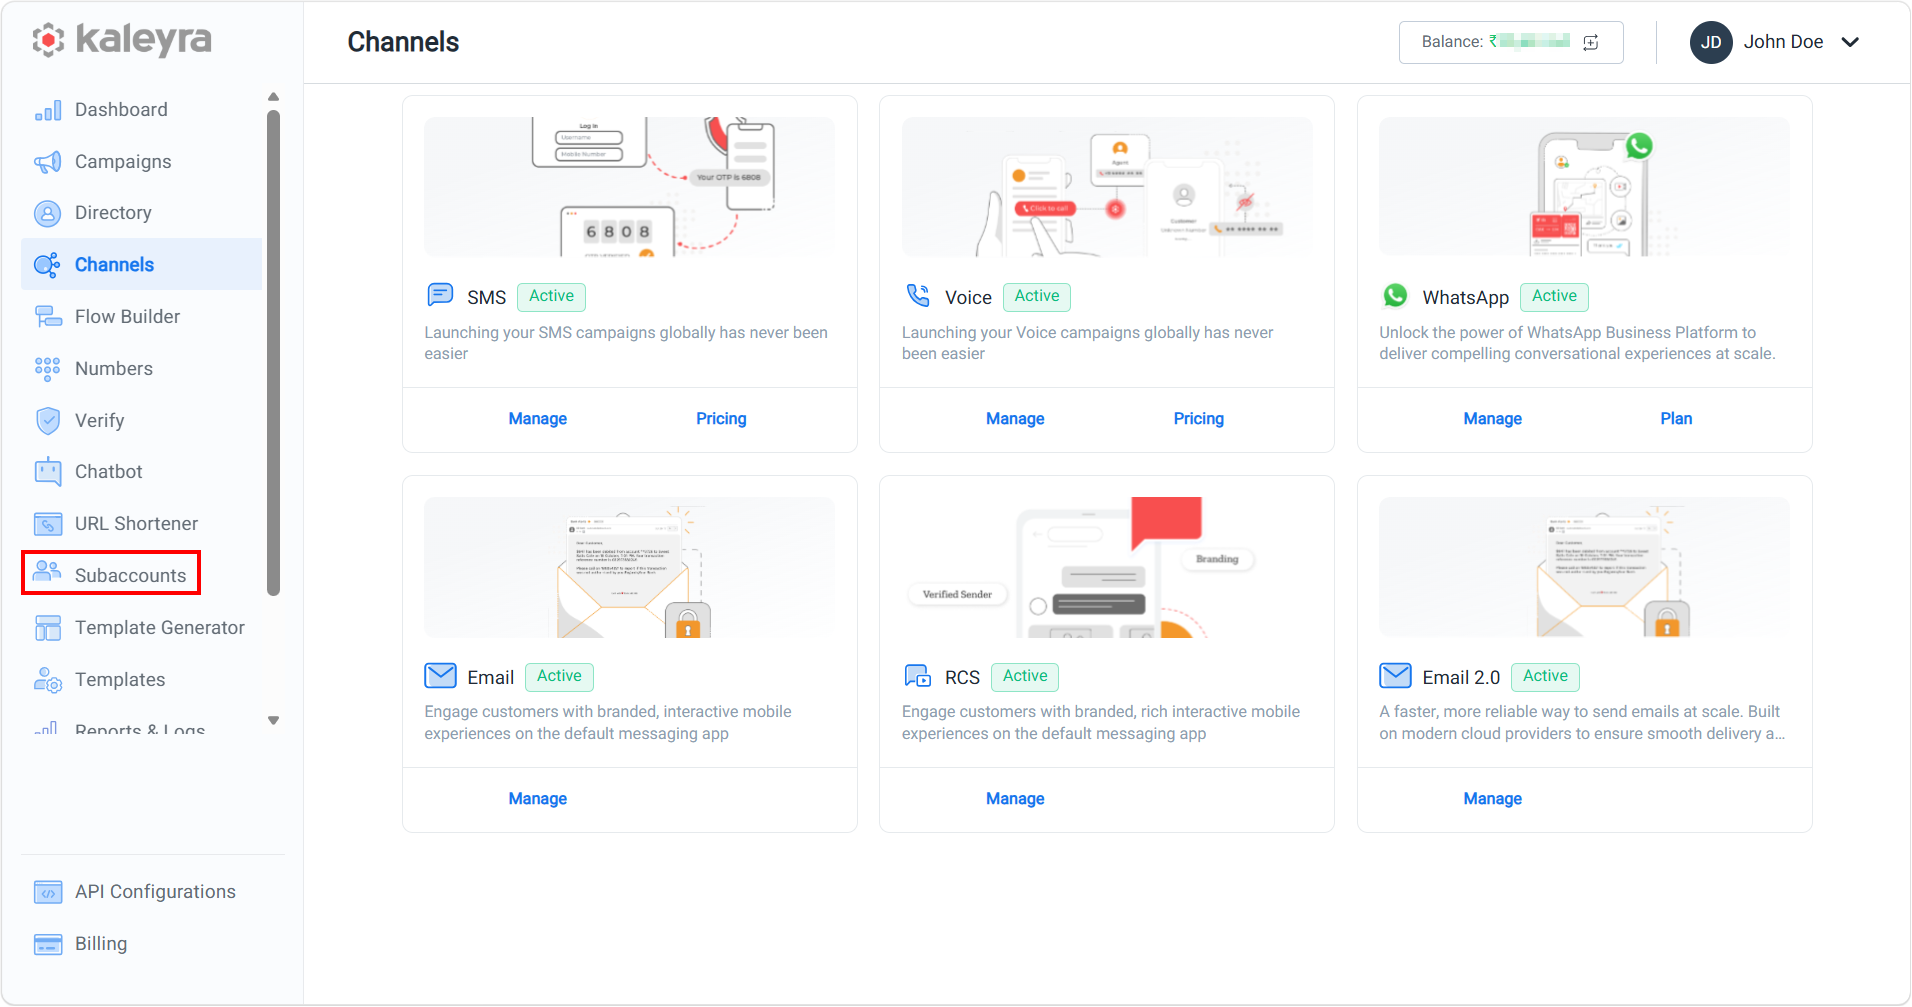Click the Verify shield icon
This screenshot has height=1007, width=1912.
48,421
